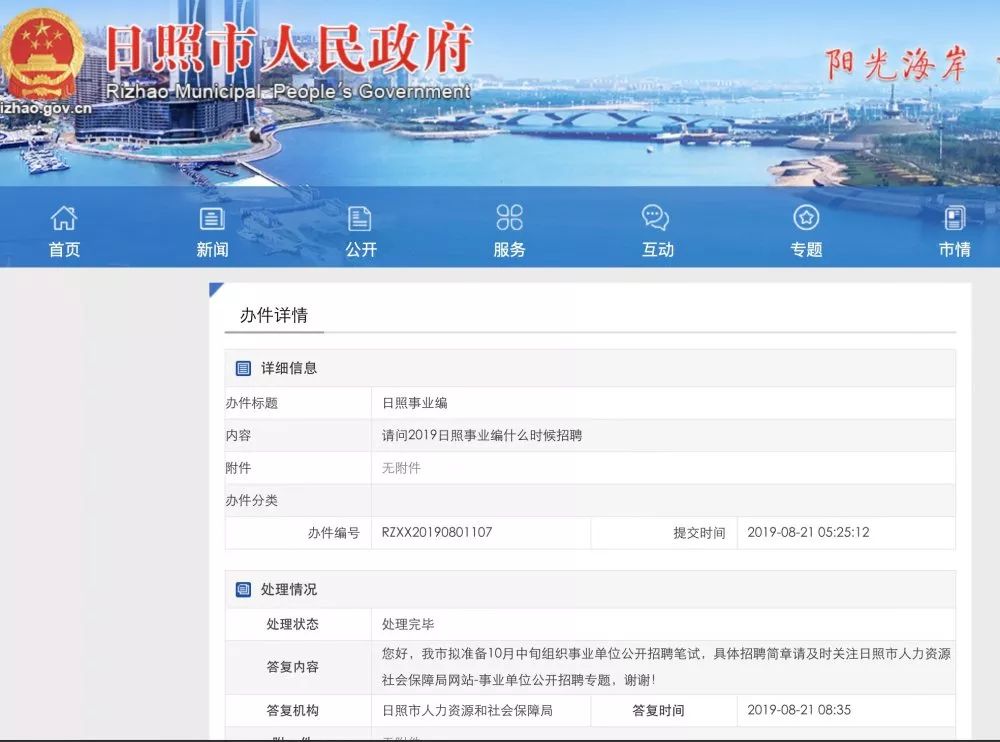The height and width of the screenshot is (742, 1000).
Task: Click the 专题 topics star icon
Action: (806, 217)
